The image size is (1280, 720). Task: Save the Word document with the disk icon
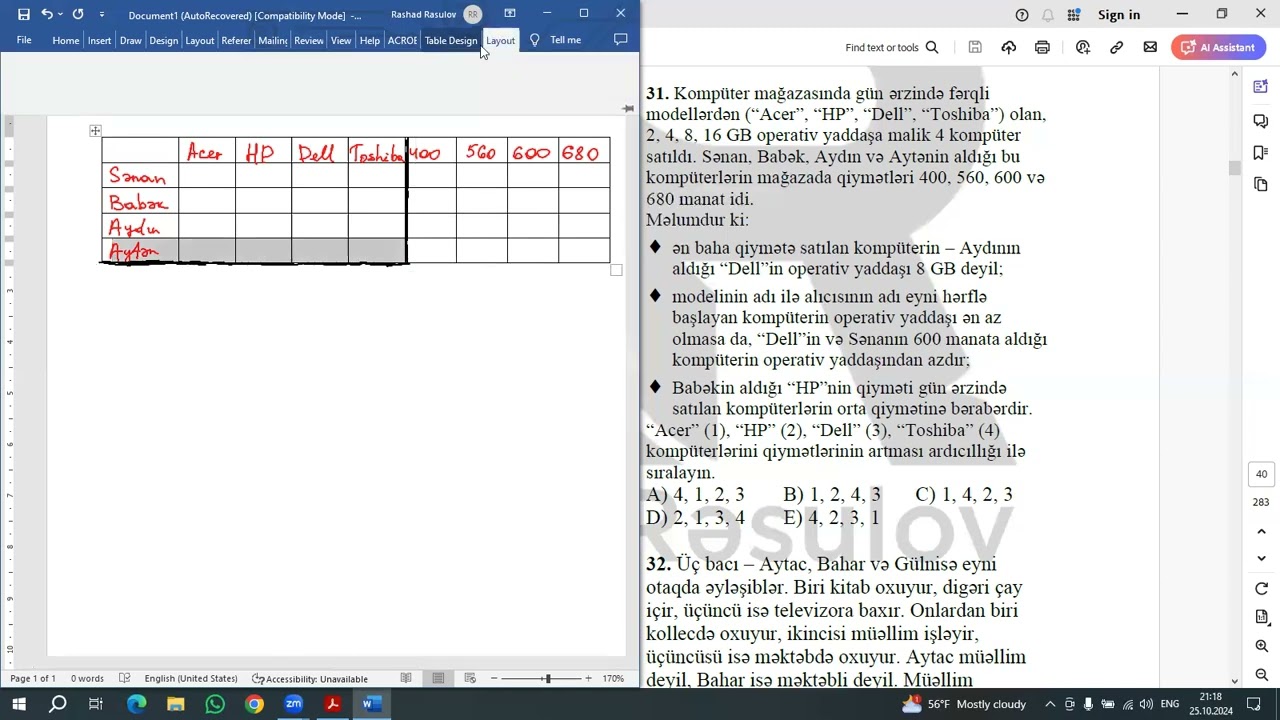24,14
